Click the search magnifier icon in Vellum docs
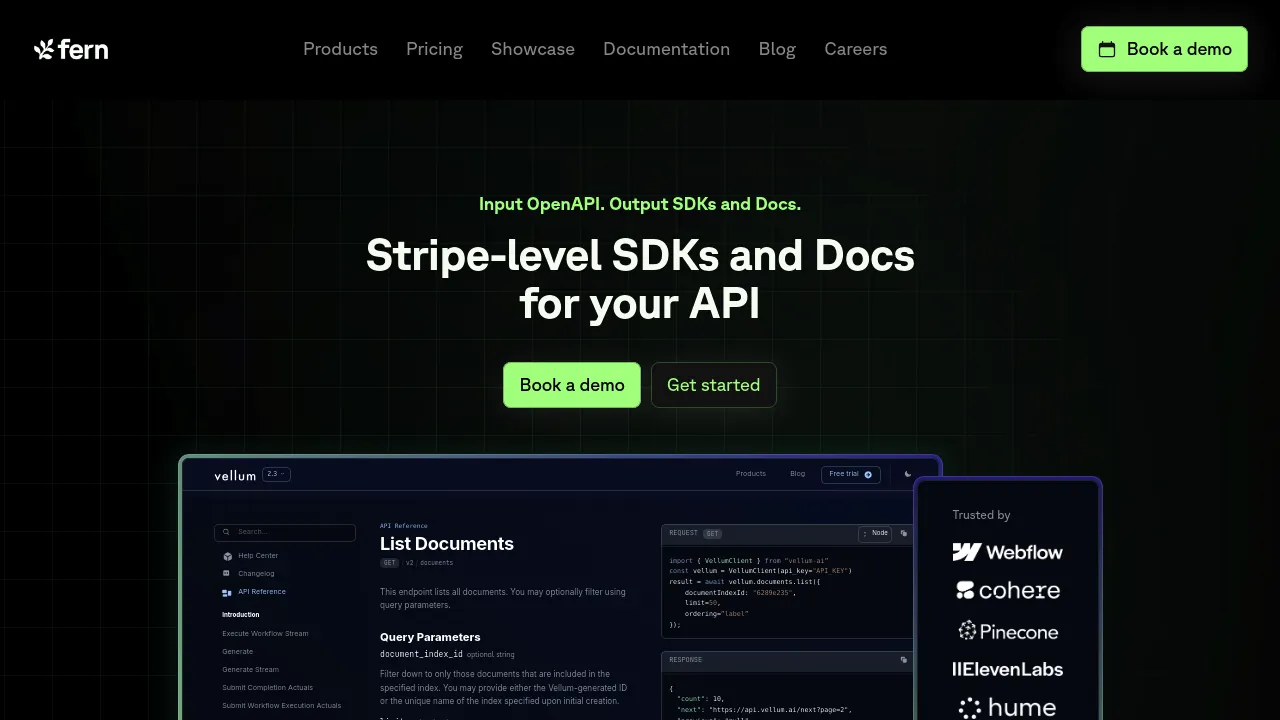Screen dimensions: 1280x720 pyautogui.click(x=227, y=532)
